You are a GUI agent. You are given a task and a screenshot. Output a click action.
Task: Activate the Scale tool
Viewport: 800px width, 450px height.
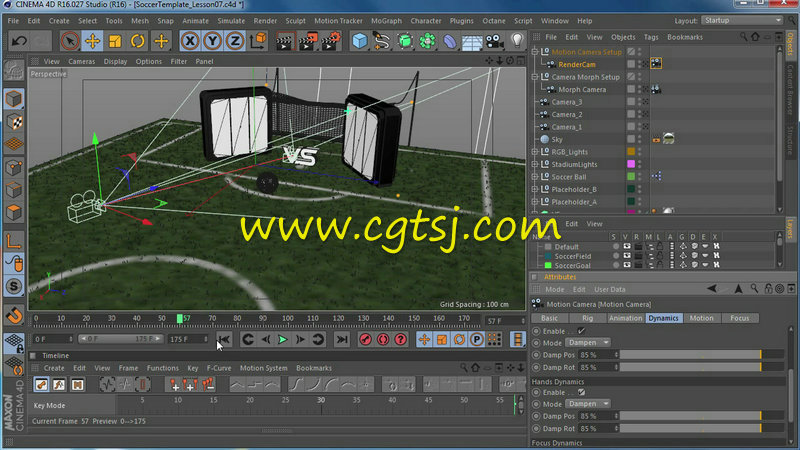[115, 40]
